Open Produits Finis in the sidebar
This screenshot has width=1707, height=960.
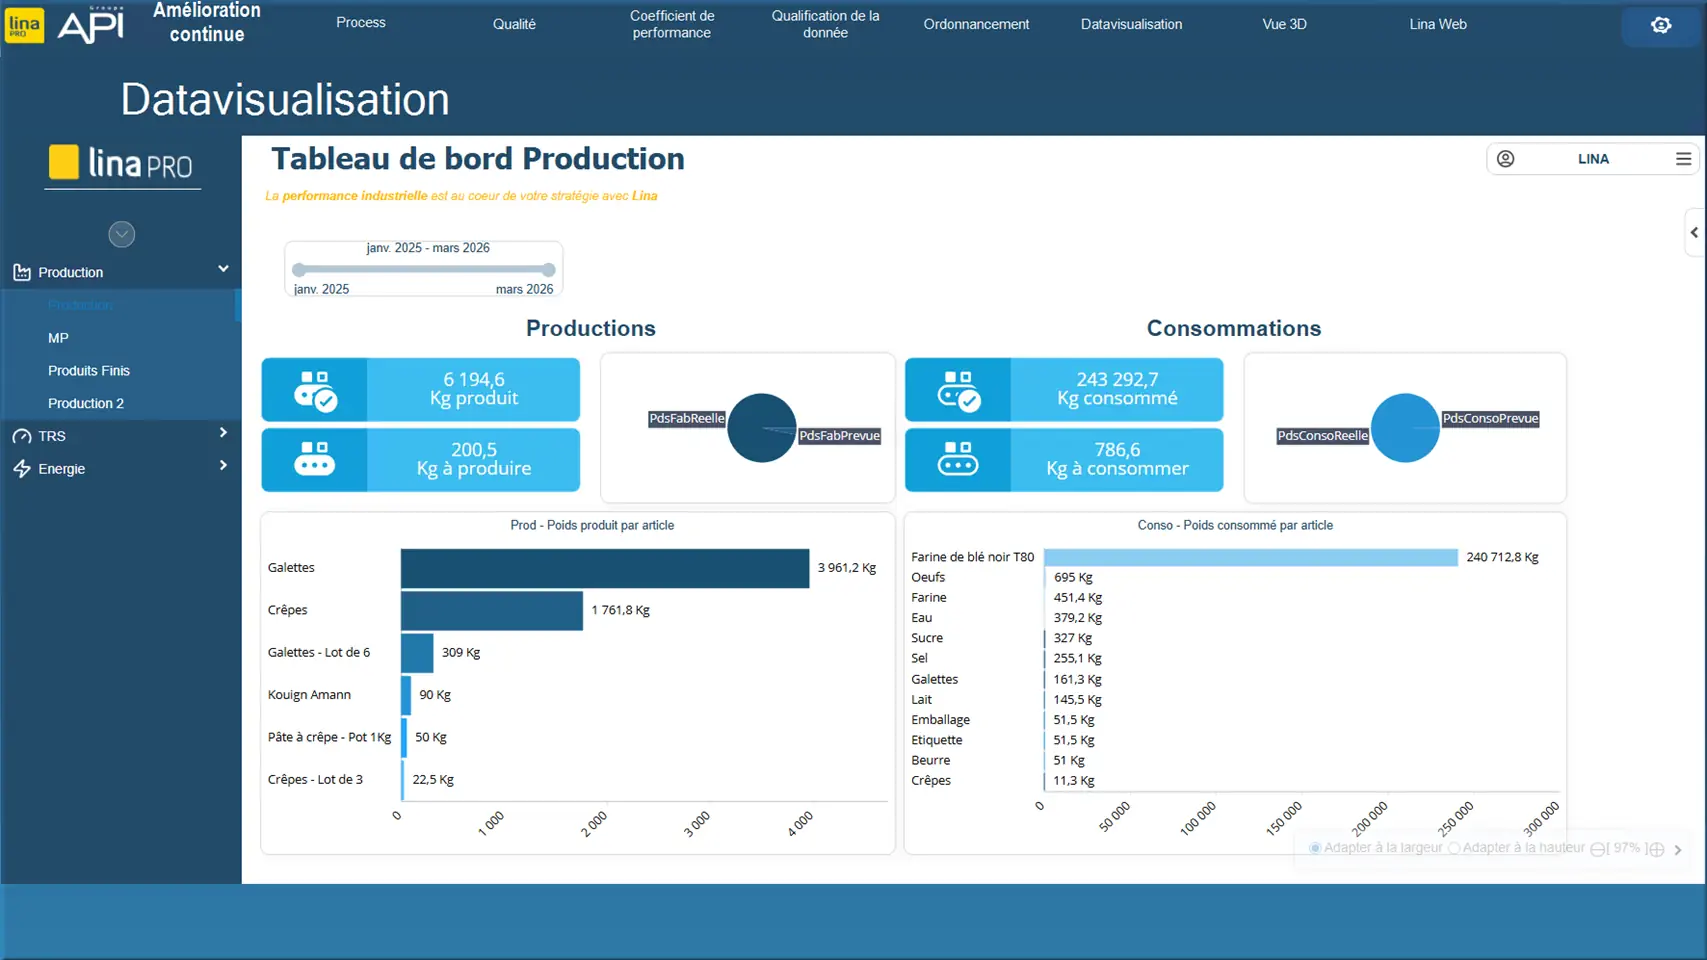click(89, 371)
